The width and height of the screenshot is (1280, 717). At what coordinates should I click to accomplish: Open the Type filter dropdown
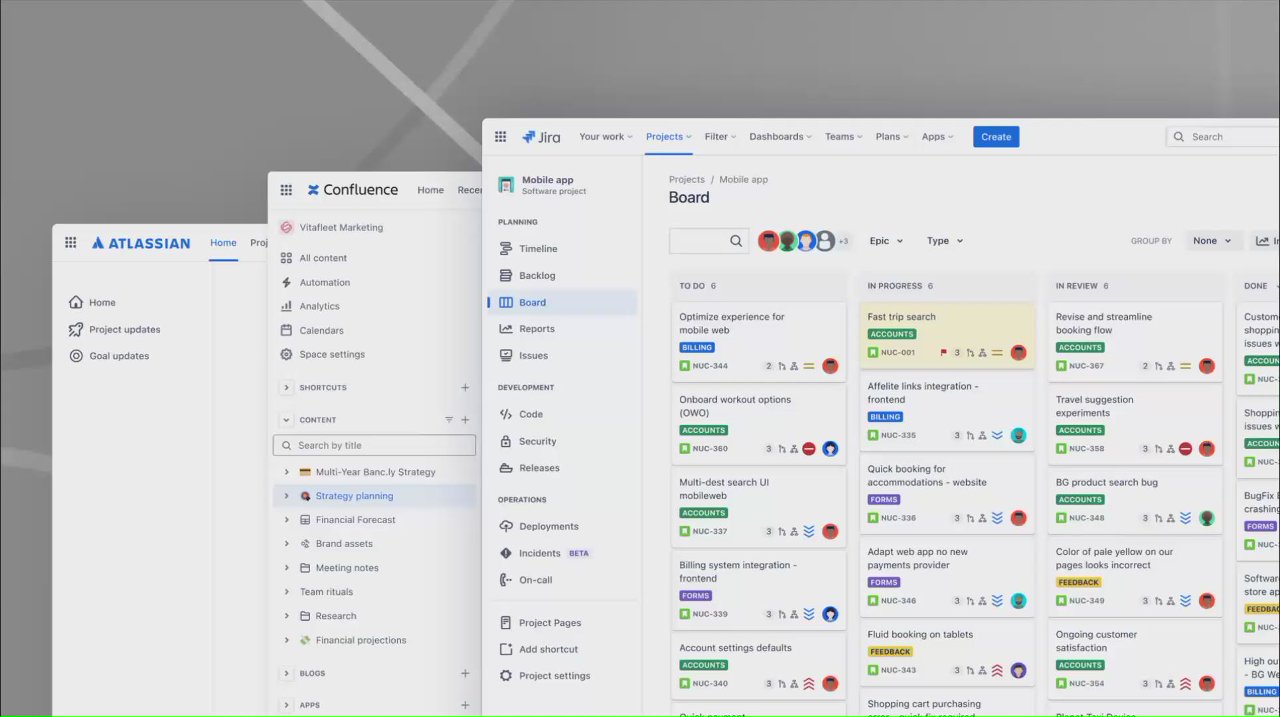pyautogui.click(x=945, y=241)
